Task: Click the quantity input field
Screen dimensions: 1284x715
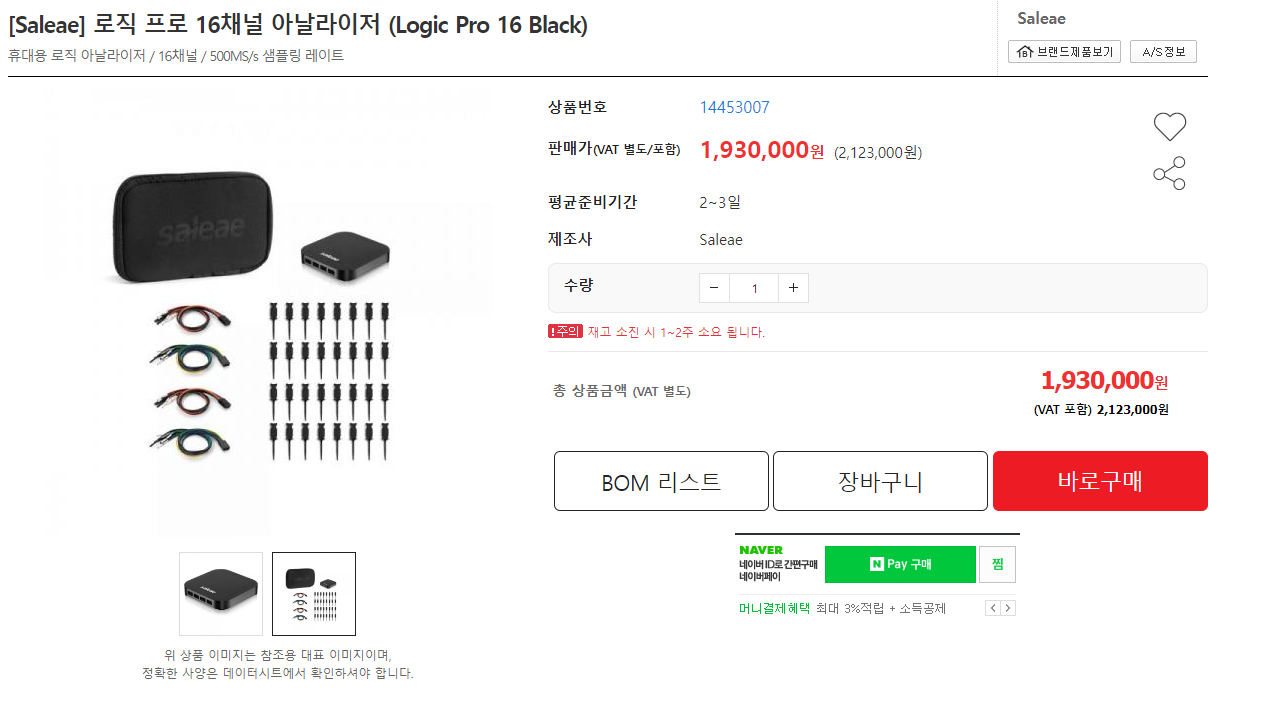Action: pyautogui.click(x=754, y=288)
